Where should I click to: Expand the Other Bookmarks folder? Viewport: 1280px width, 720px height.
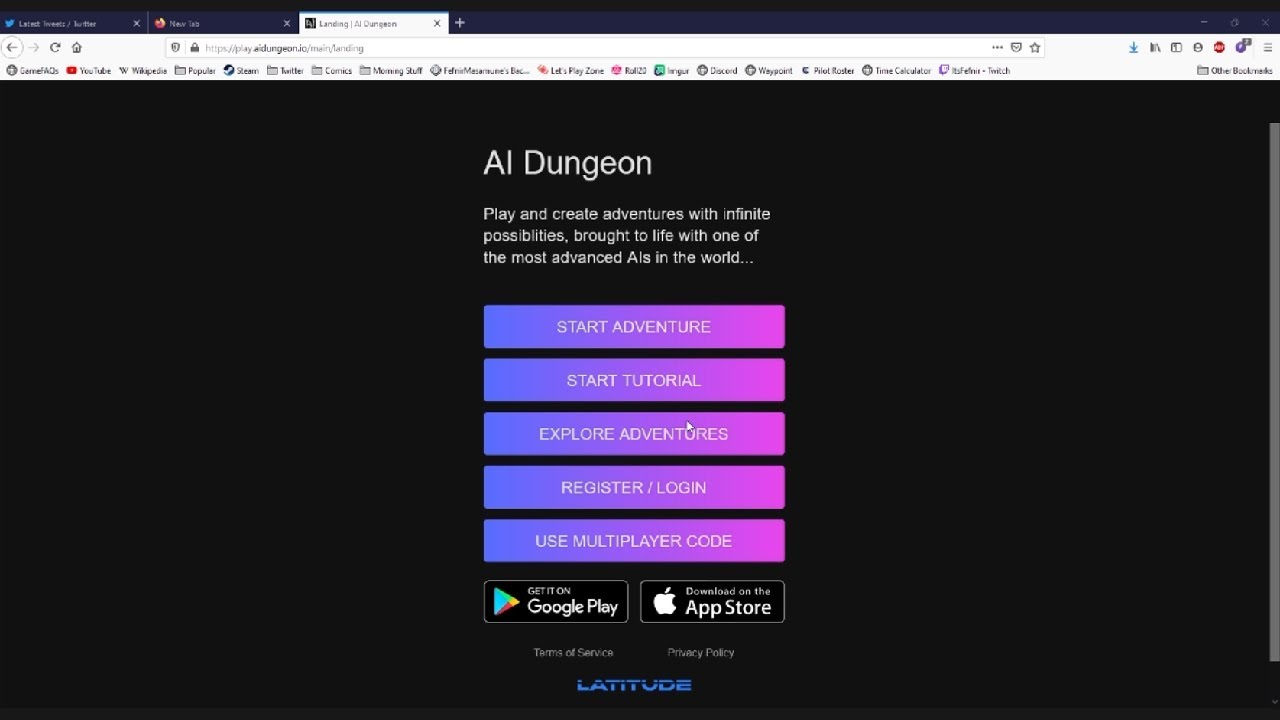coord(1235,71)
